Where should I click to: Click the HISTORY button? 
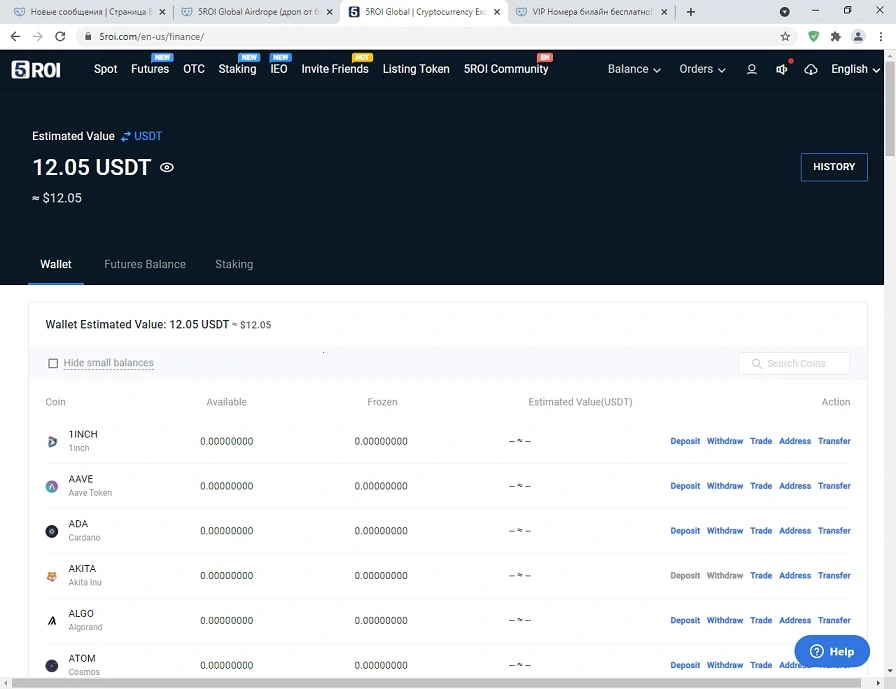click(x=834, y=167)
